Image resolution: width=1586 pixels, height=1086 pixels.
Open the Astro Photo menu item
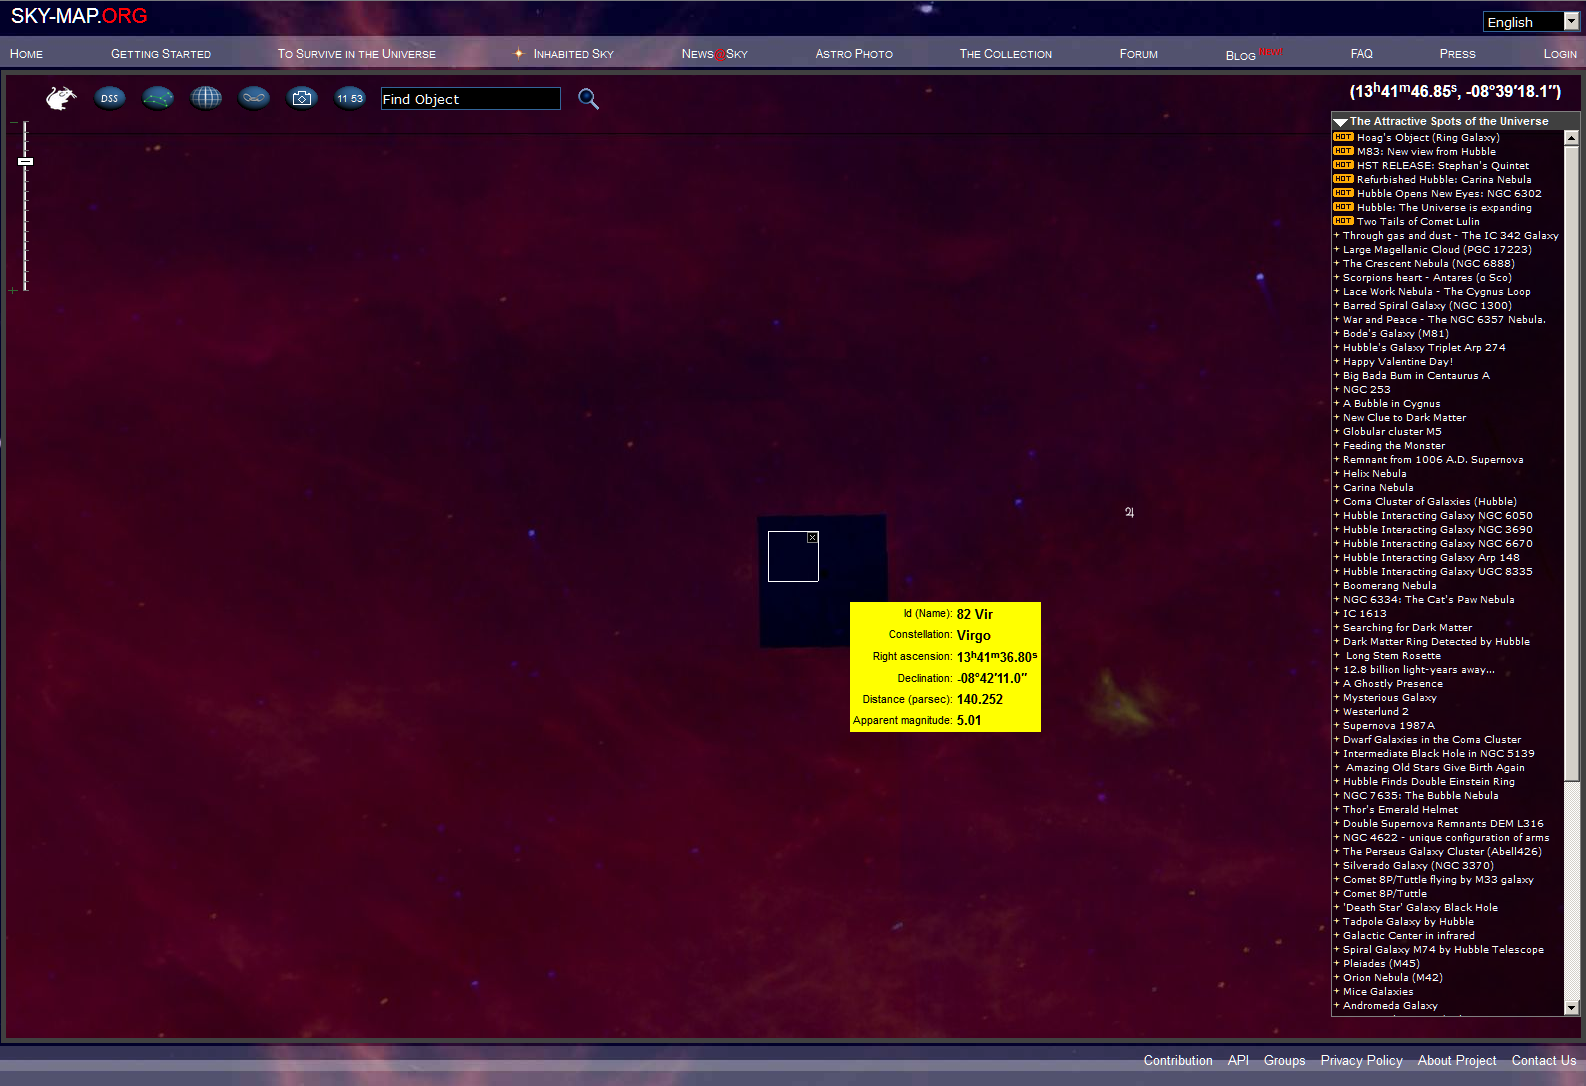[x=854, y=54]
